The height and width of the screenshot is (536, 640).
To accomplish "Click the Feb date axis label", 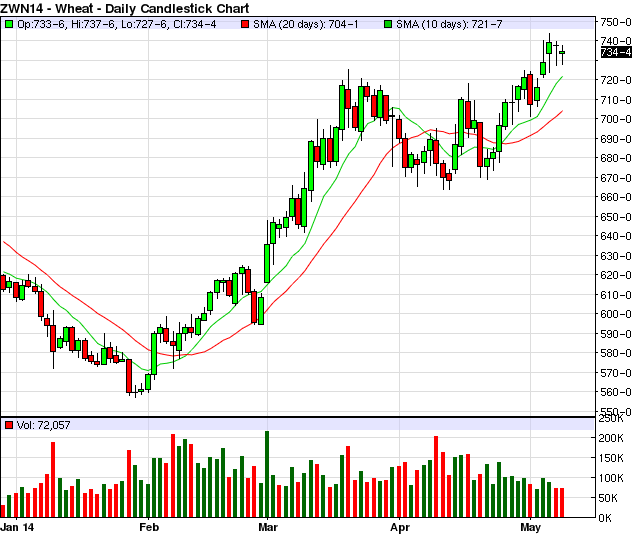I will pos(149,527).
